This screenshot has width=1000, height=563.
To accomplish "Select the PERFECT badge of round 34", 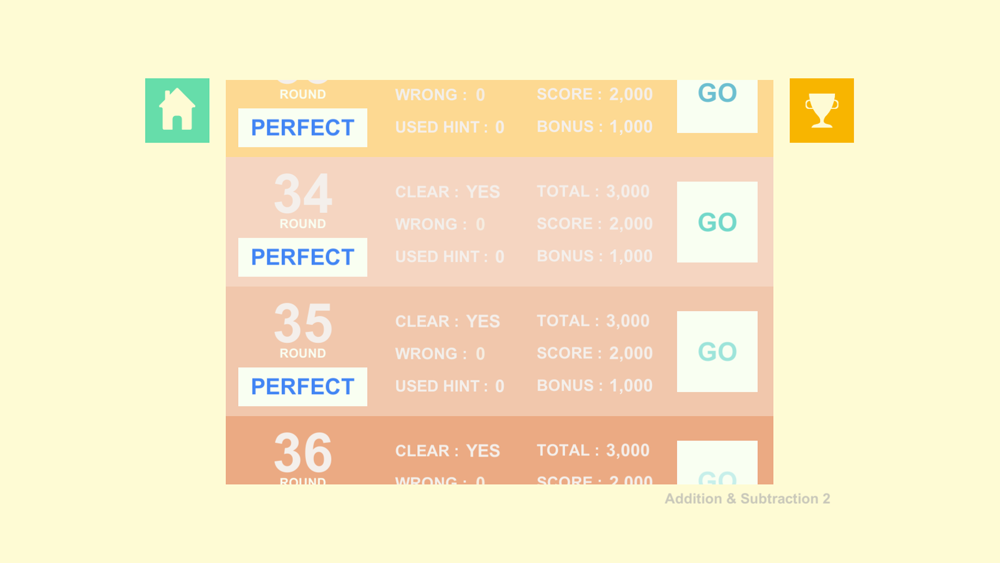I will tap(302, 257).
